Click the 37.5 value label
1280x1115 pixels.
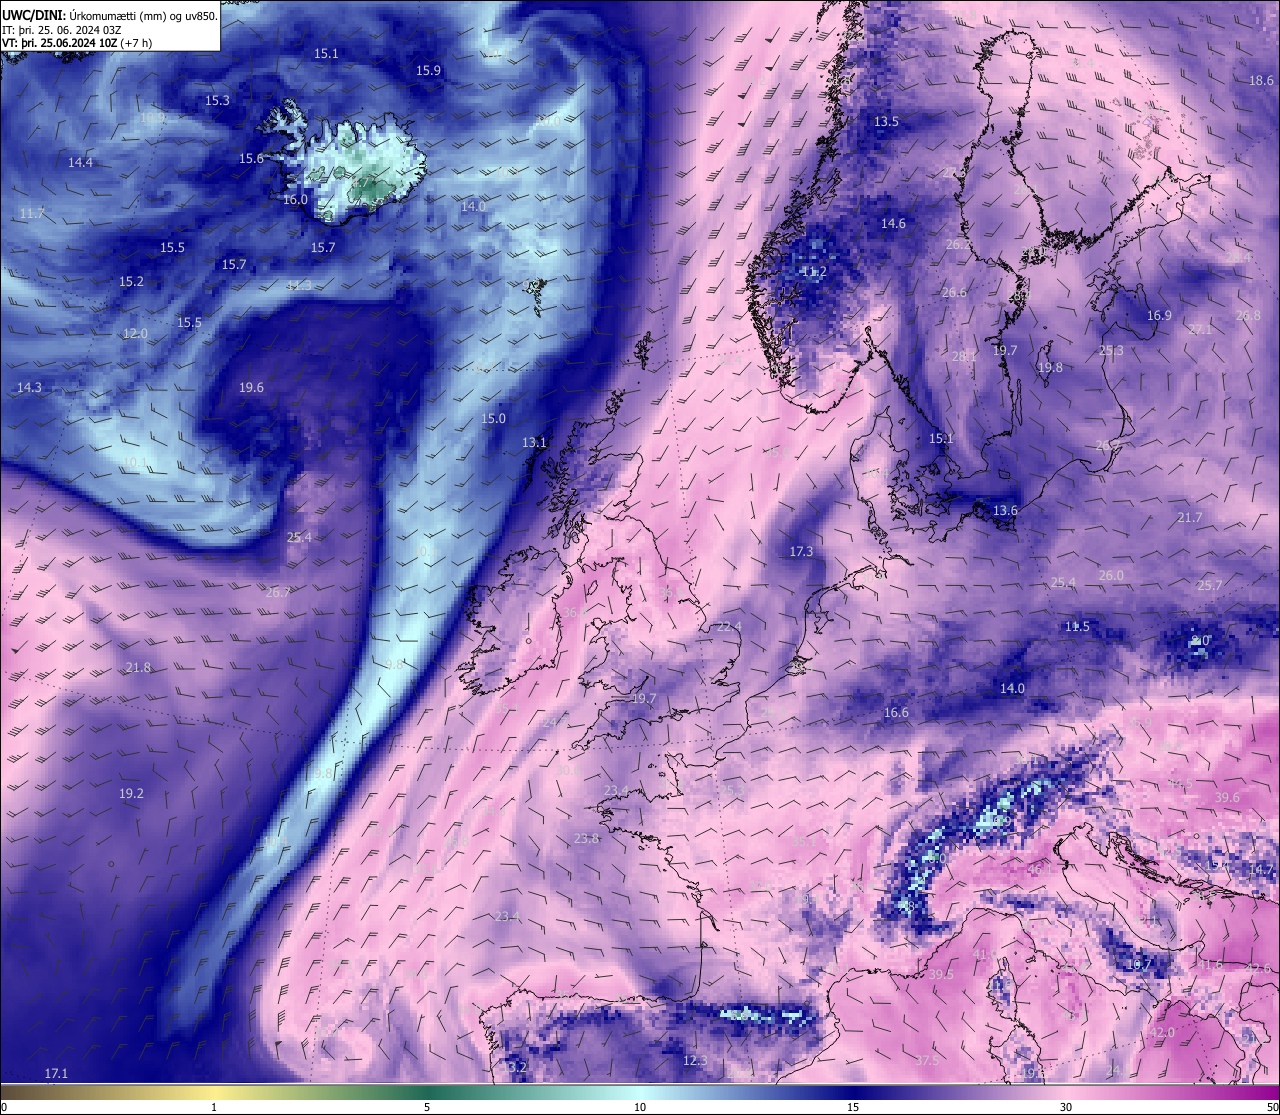click(x=927, y=1060)
